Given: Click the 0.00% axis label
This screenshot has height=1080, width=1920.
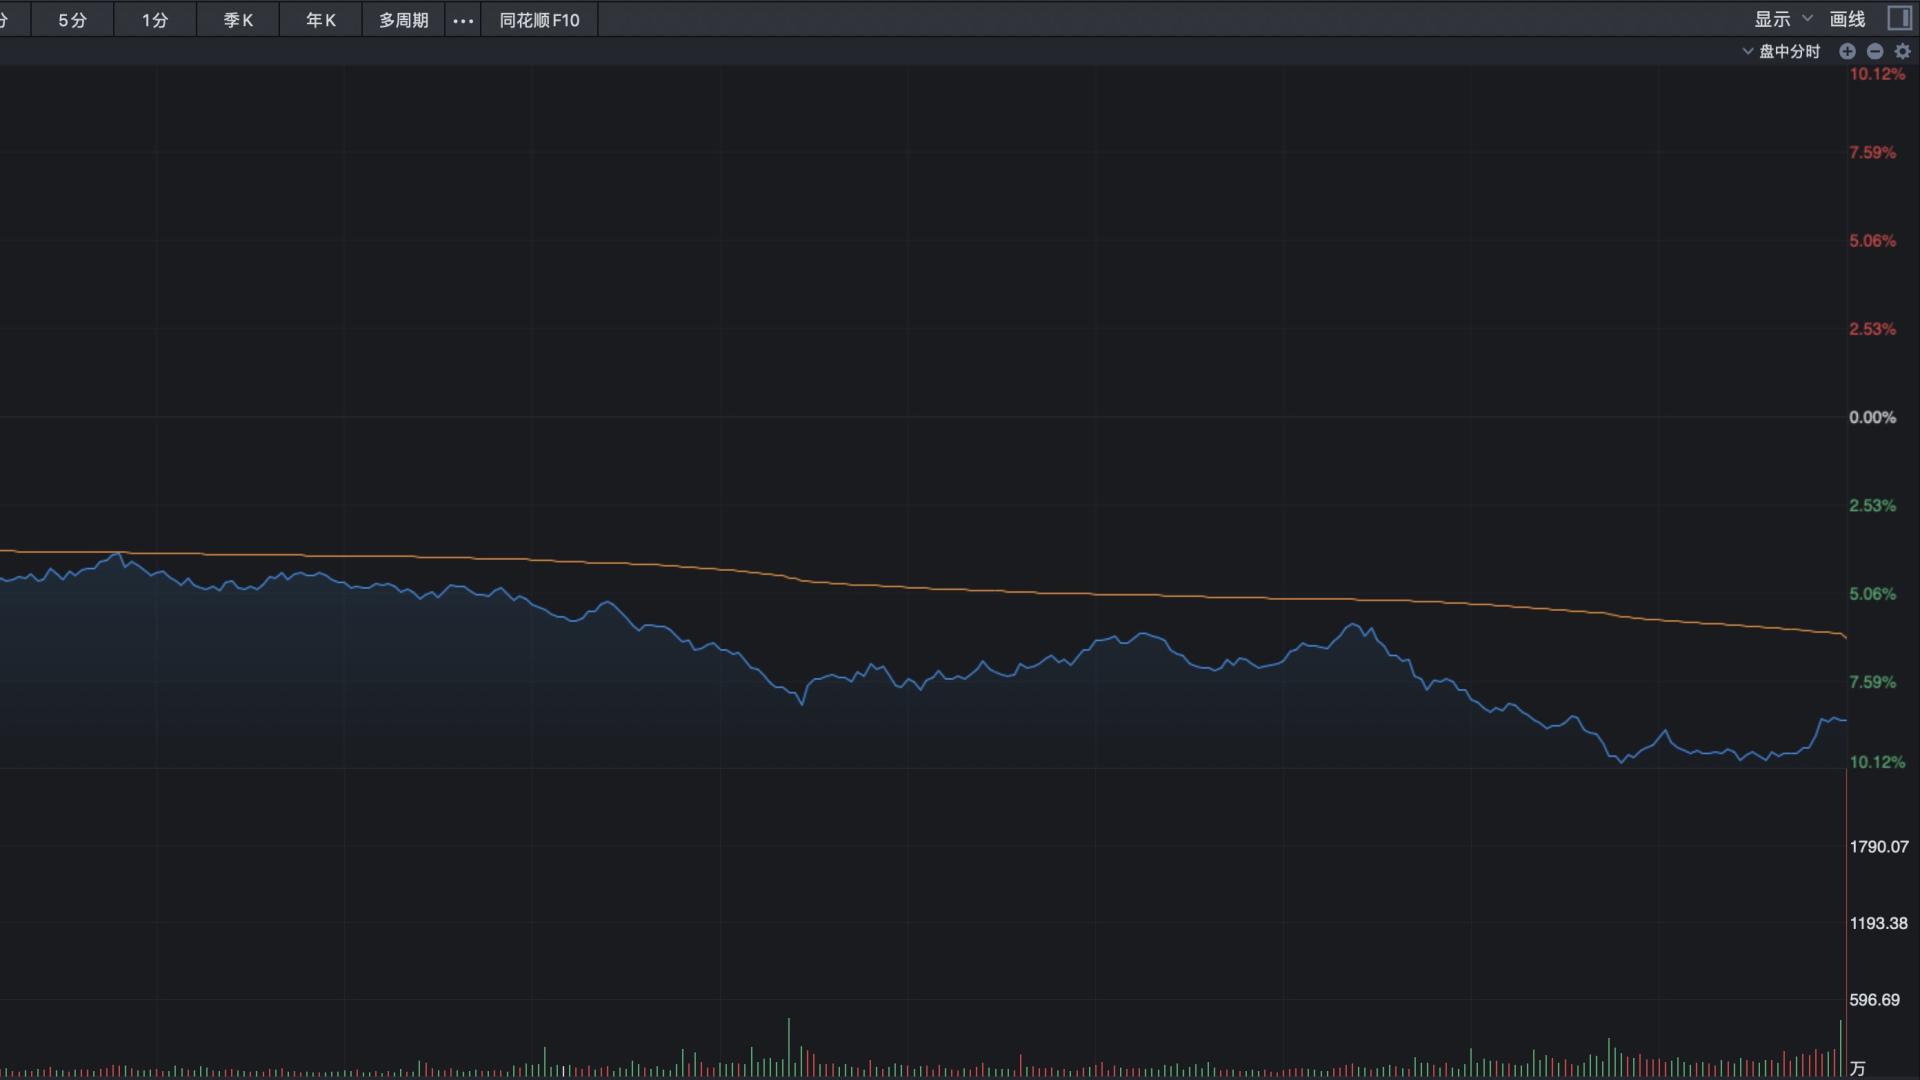Looking at the screenshot, I should coord(1872,417).
